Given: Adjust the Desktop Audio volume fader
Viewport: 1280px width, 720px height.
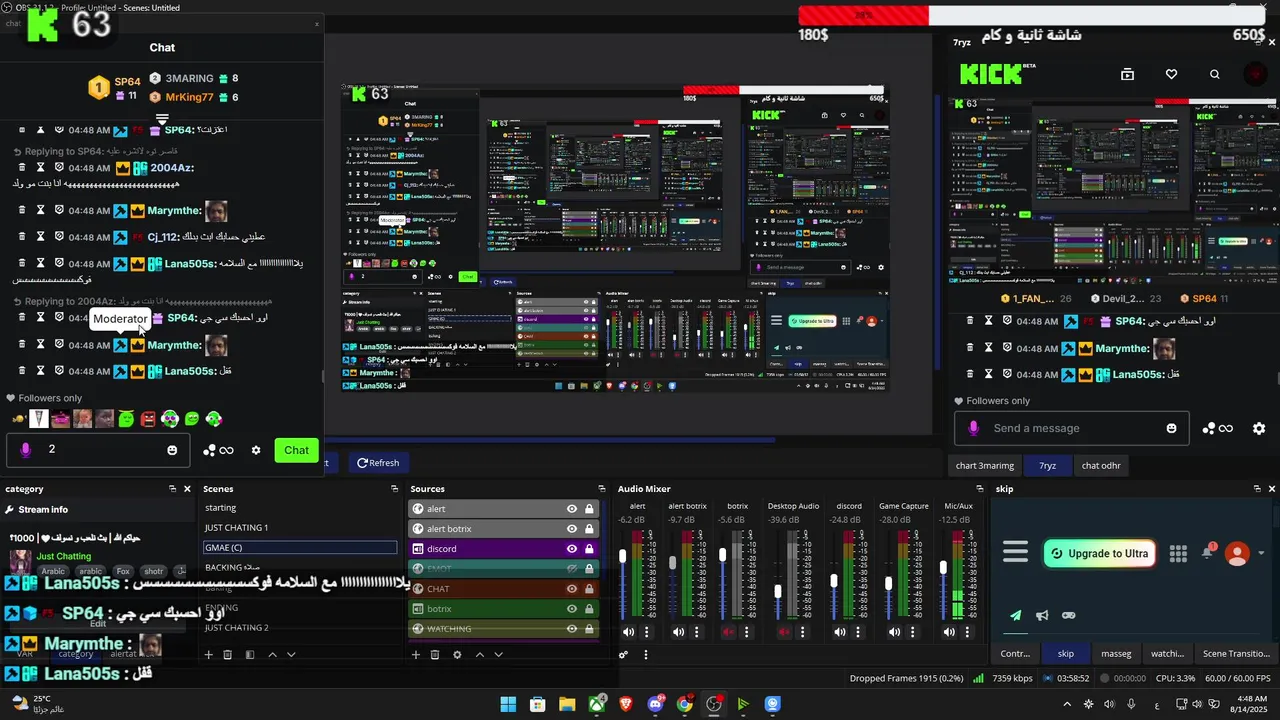Looking at the screenshot, I should pyautogui.click(x=778, y=592).
